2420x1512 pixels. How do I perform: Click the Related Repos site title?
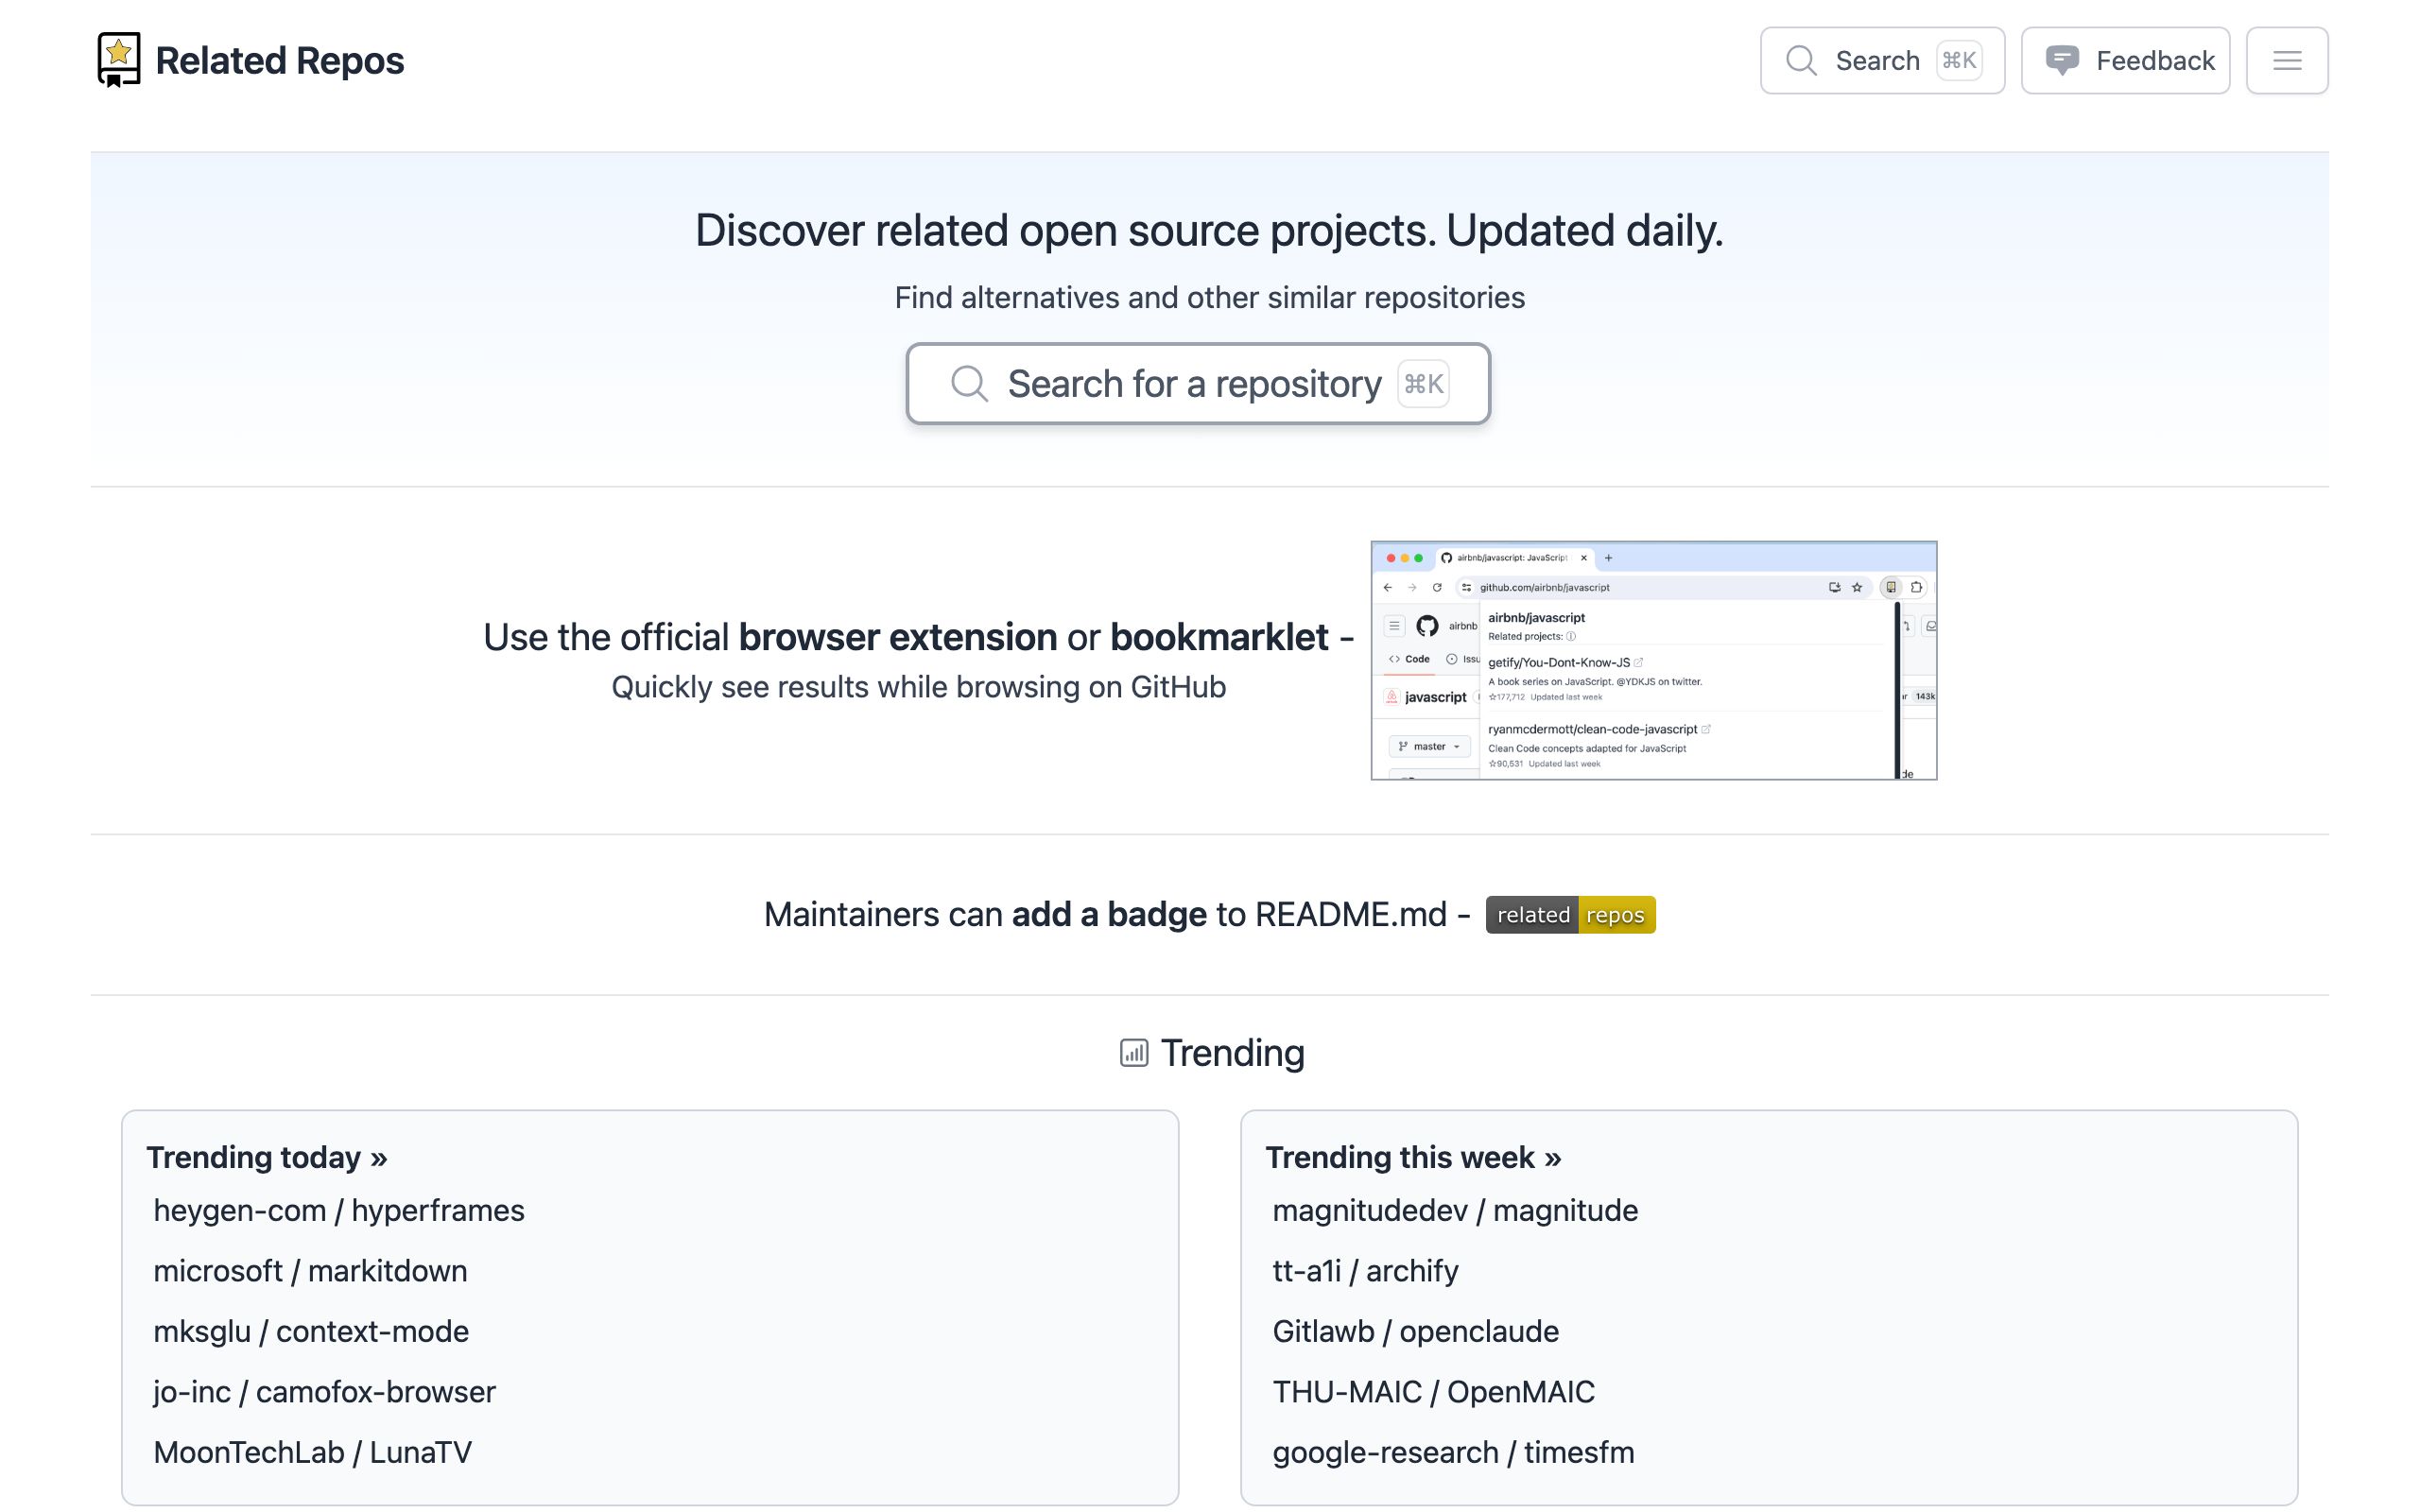point(280,60)
